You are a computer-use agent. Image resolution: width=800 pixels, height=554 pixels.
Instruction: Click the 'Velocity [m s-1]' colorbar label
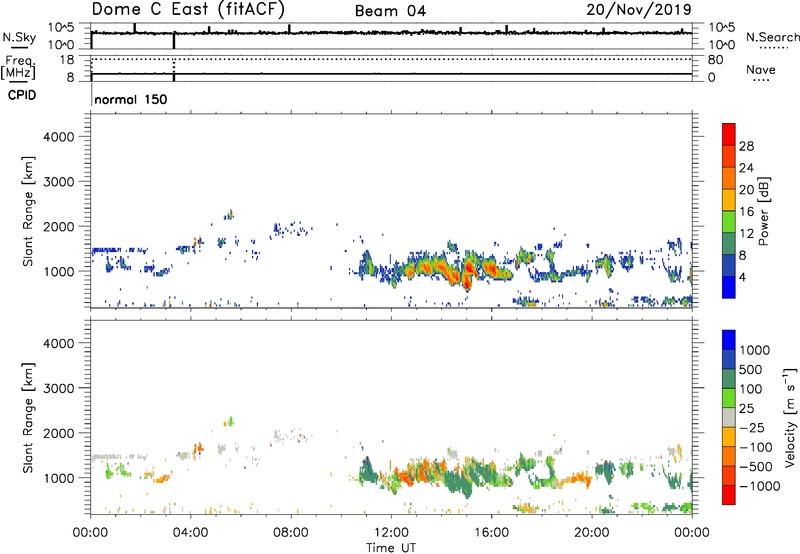coord(790,417)
